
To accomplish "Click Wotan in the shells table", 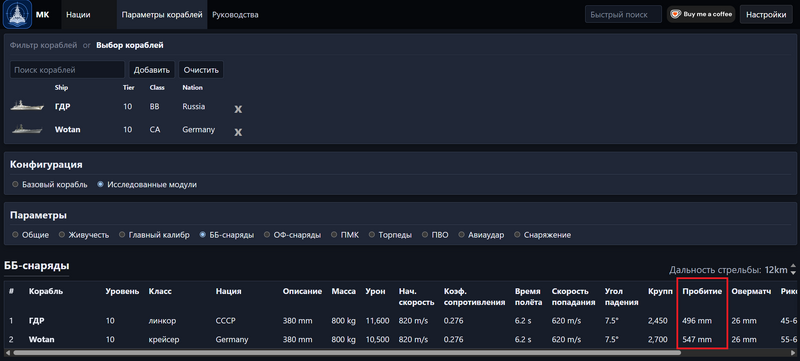I will [x=42, y=340].
